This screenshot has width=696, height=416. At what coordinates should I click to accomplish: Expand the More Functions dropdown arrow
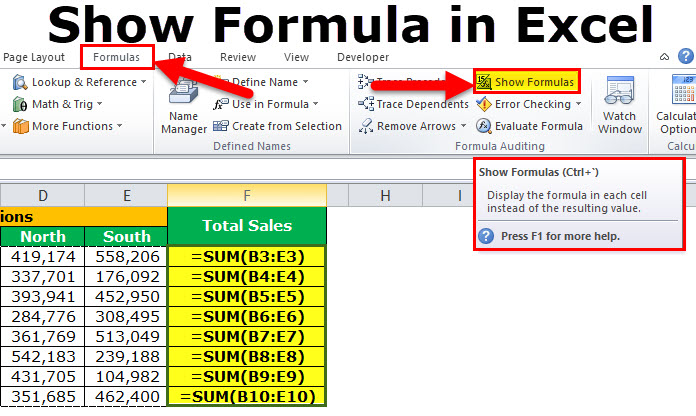click(x=119, y=126)
